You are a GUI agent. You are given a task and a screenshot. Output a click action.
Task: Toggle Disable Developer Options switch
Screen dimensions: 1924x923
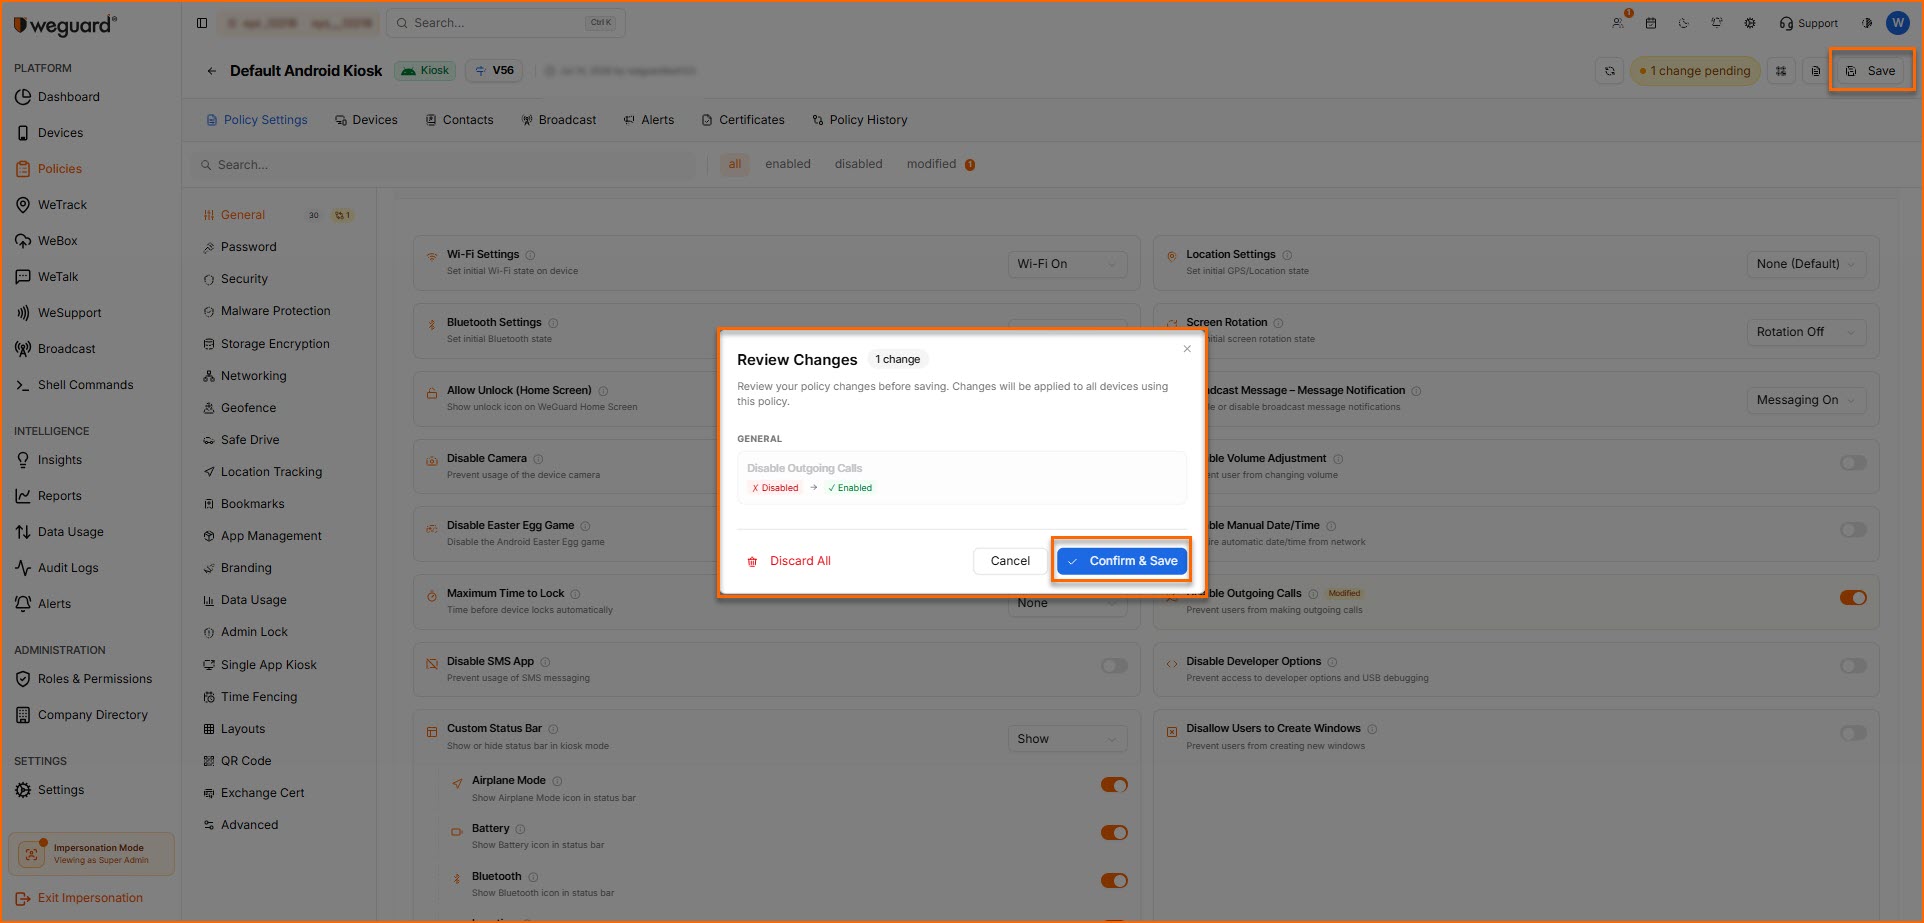pyautogui.click(x=1853, y=666)
